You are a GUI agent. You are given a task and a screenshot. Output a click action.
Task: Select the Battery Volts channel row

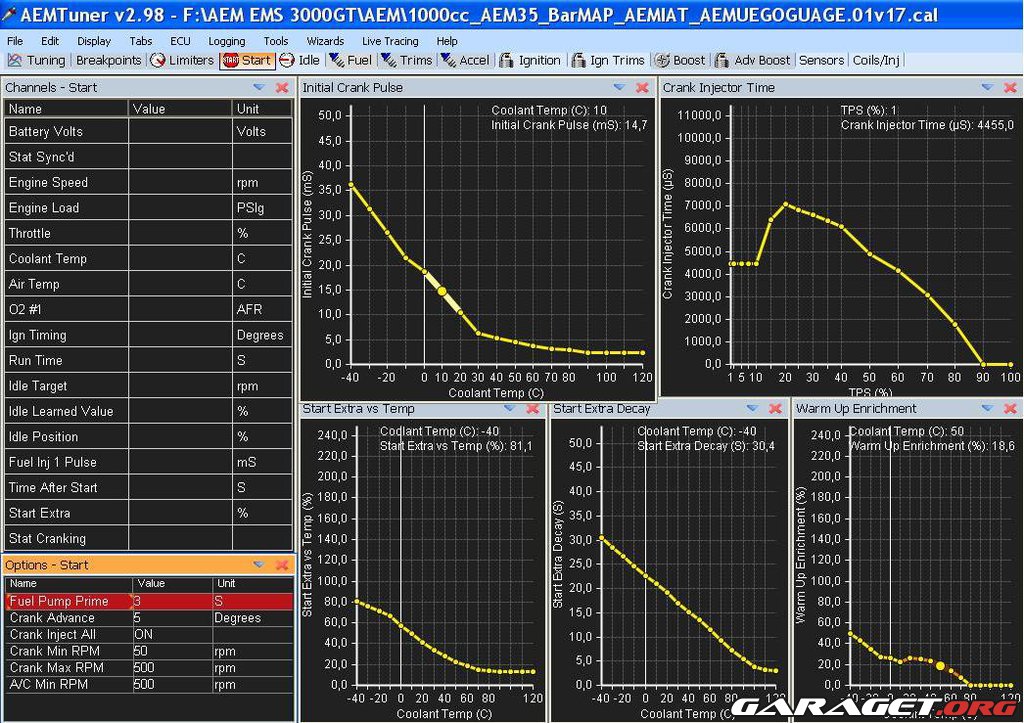[x=148, y=131]
